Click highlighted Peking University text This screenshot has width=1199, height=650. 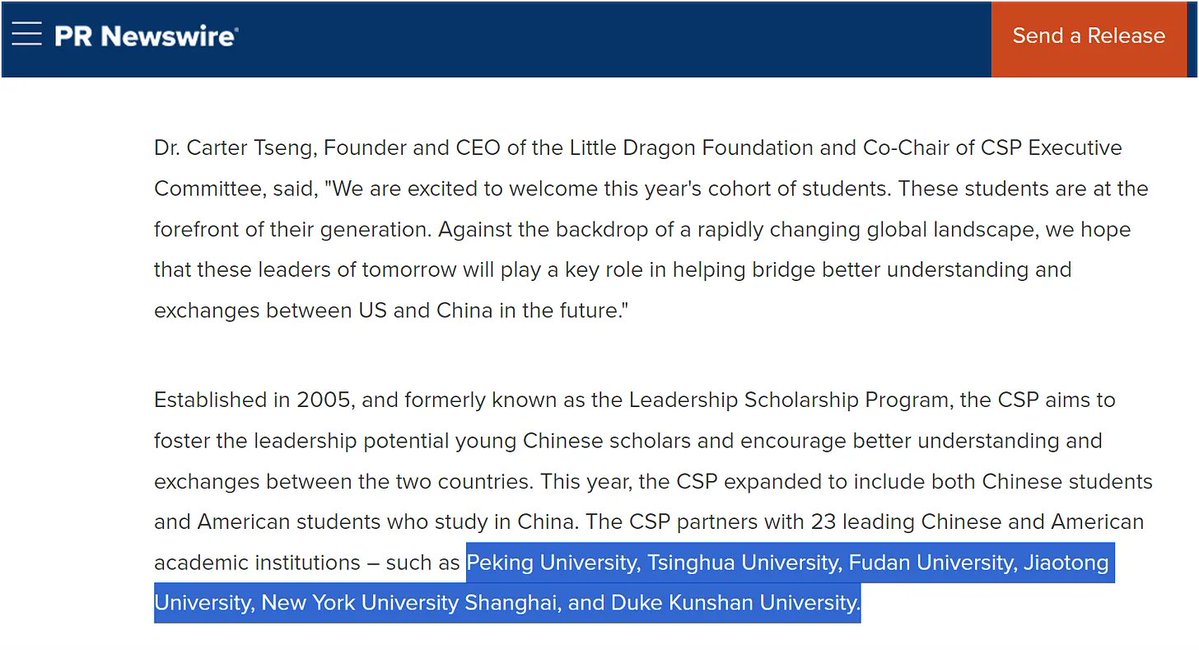[x=553, y=563]
